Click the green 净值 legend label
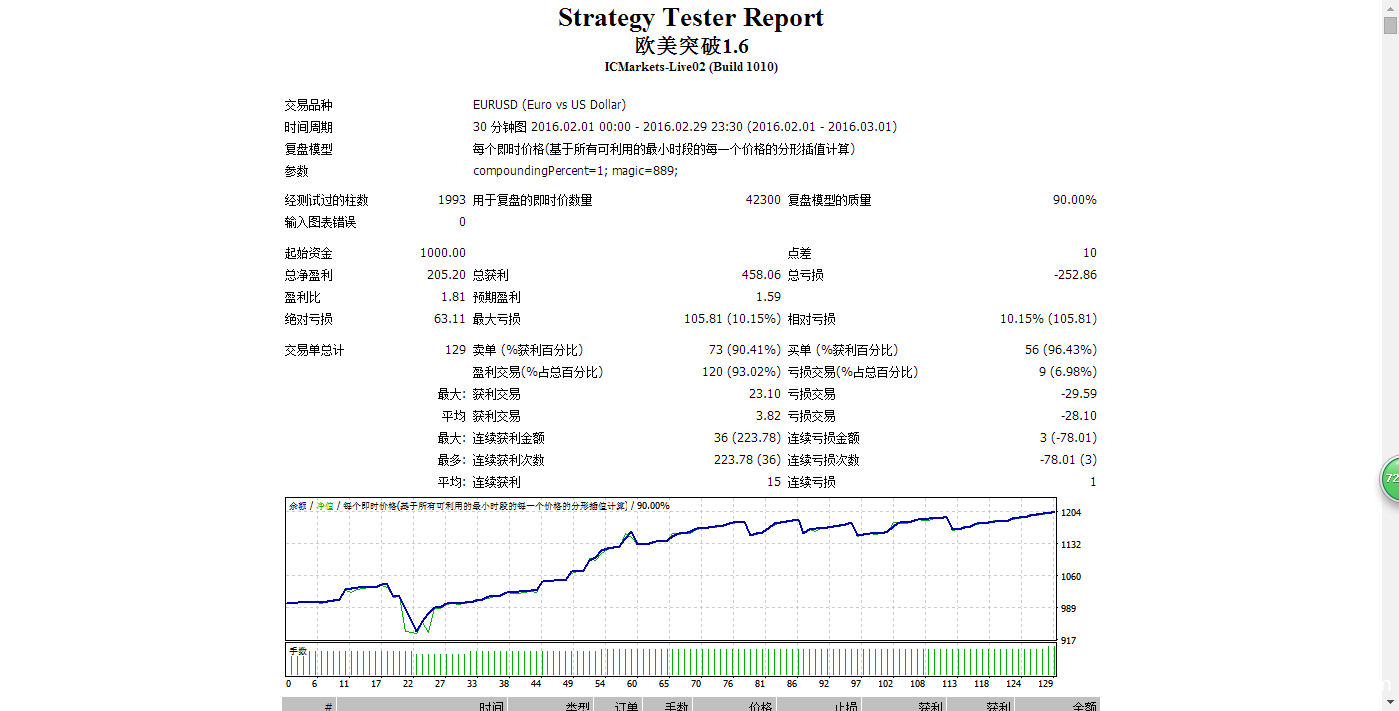1399x711 pixels. click(x=325, y=506)
